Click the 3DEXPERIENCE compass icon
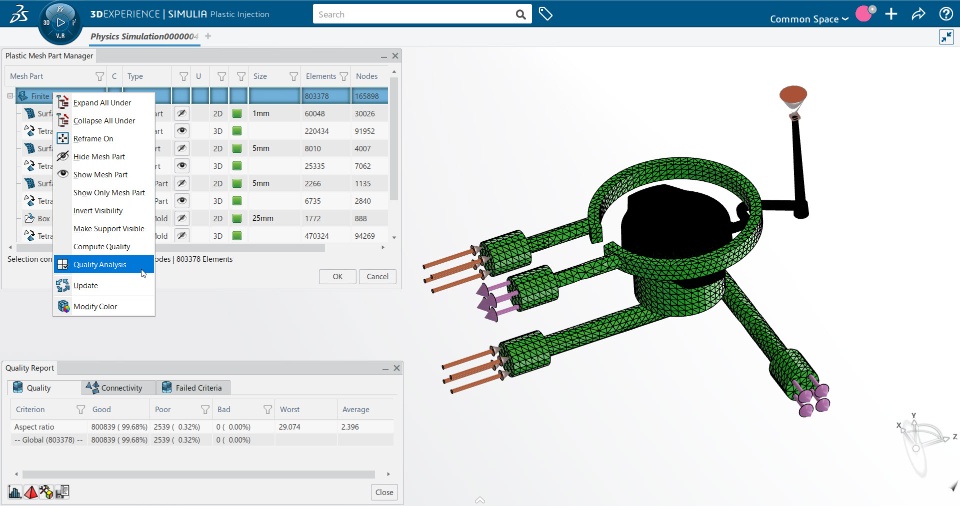The height and width of the screenshot is (506, 960). [61, 21]
